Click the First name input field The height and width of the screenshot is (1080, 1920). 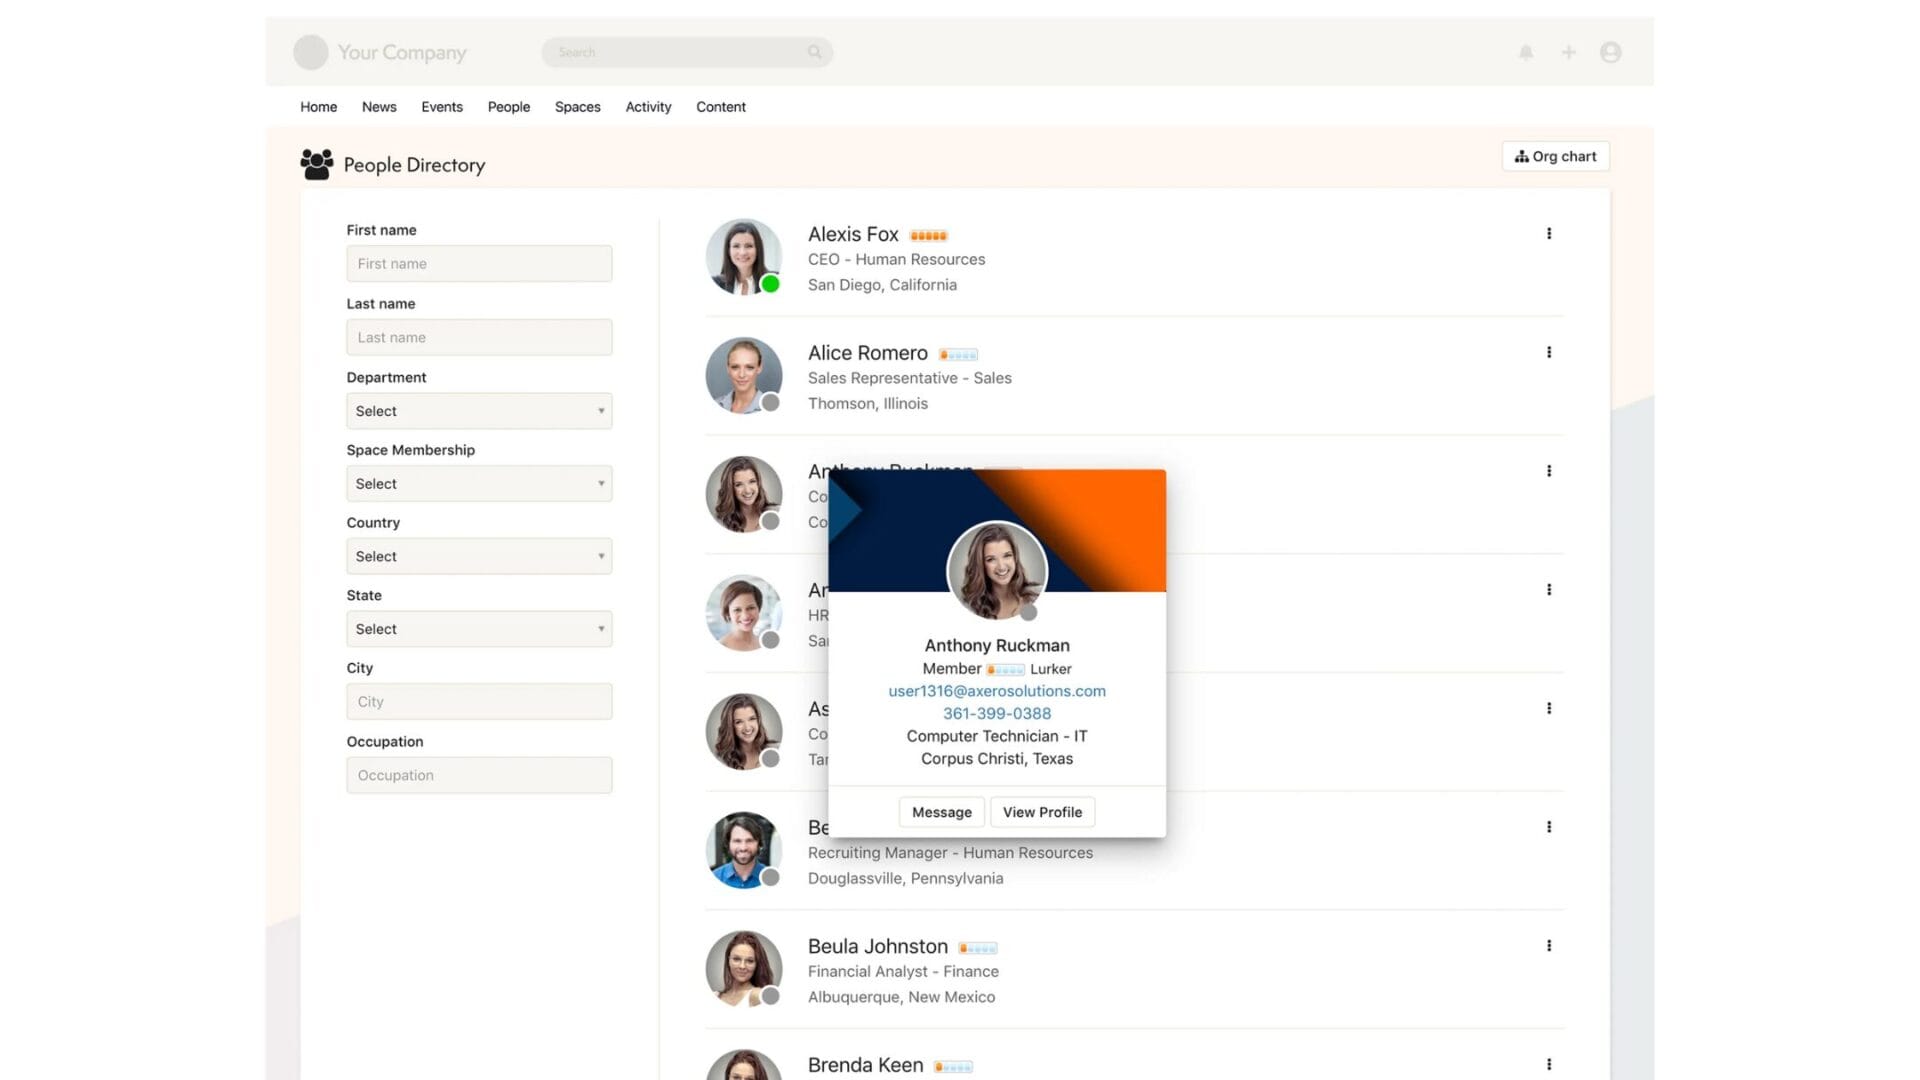[x=478, y=263]
